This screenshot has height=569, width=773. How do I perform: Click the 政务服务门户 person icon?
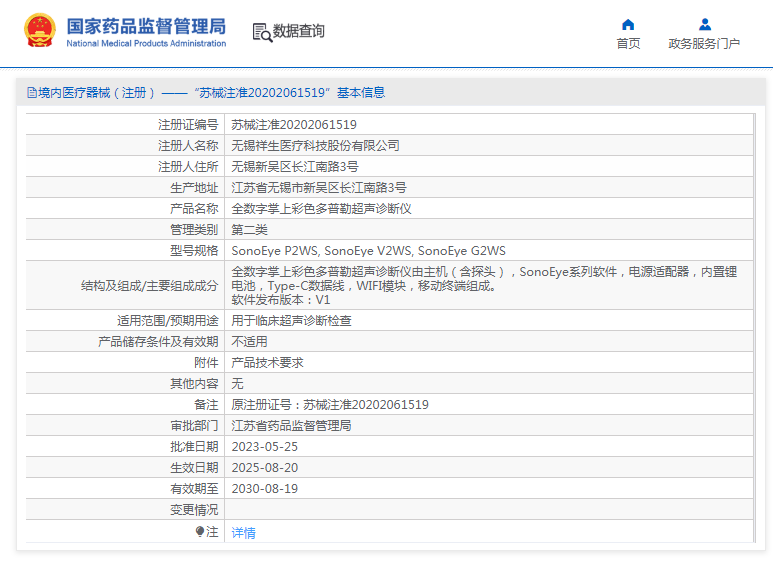(704, 25)
